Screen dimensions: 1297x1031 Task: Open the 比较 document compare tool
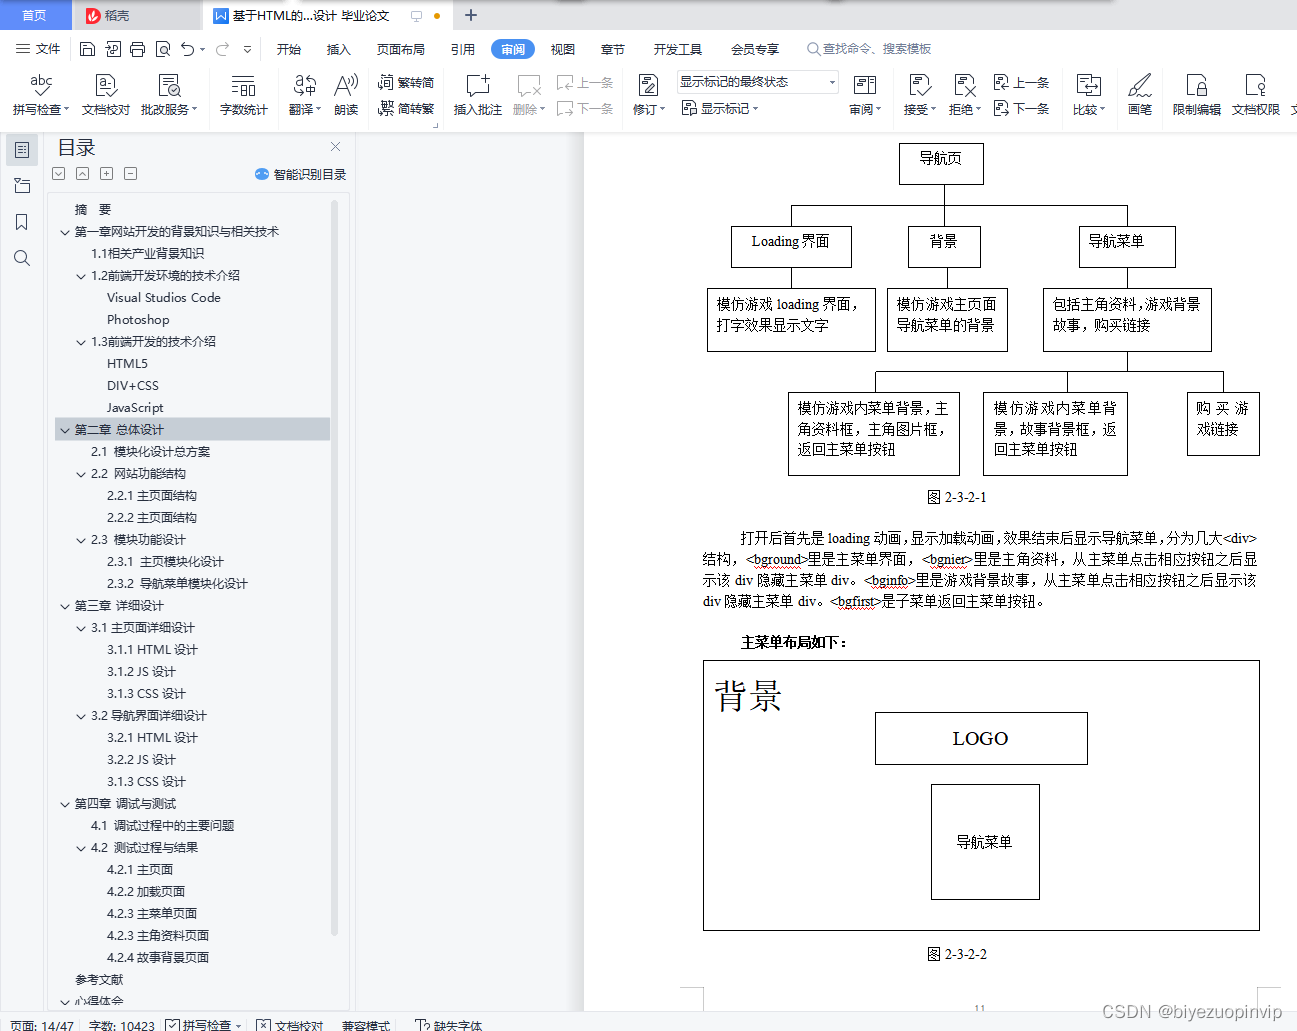tap(1088, 93)
